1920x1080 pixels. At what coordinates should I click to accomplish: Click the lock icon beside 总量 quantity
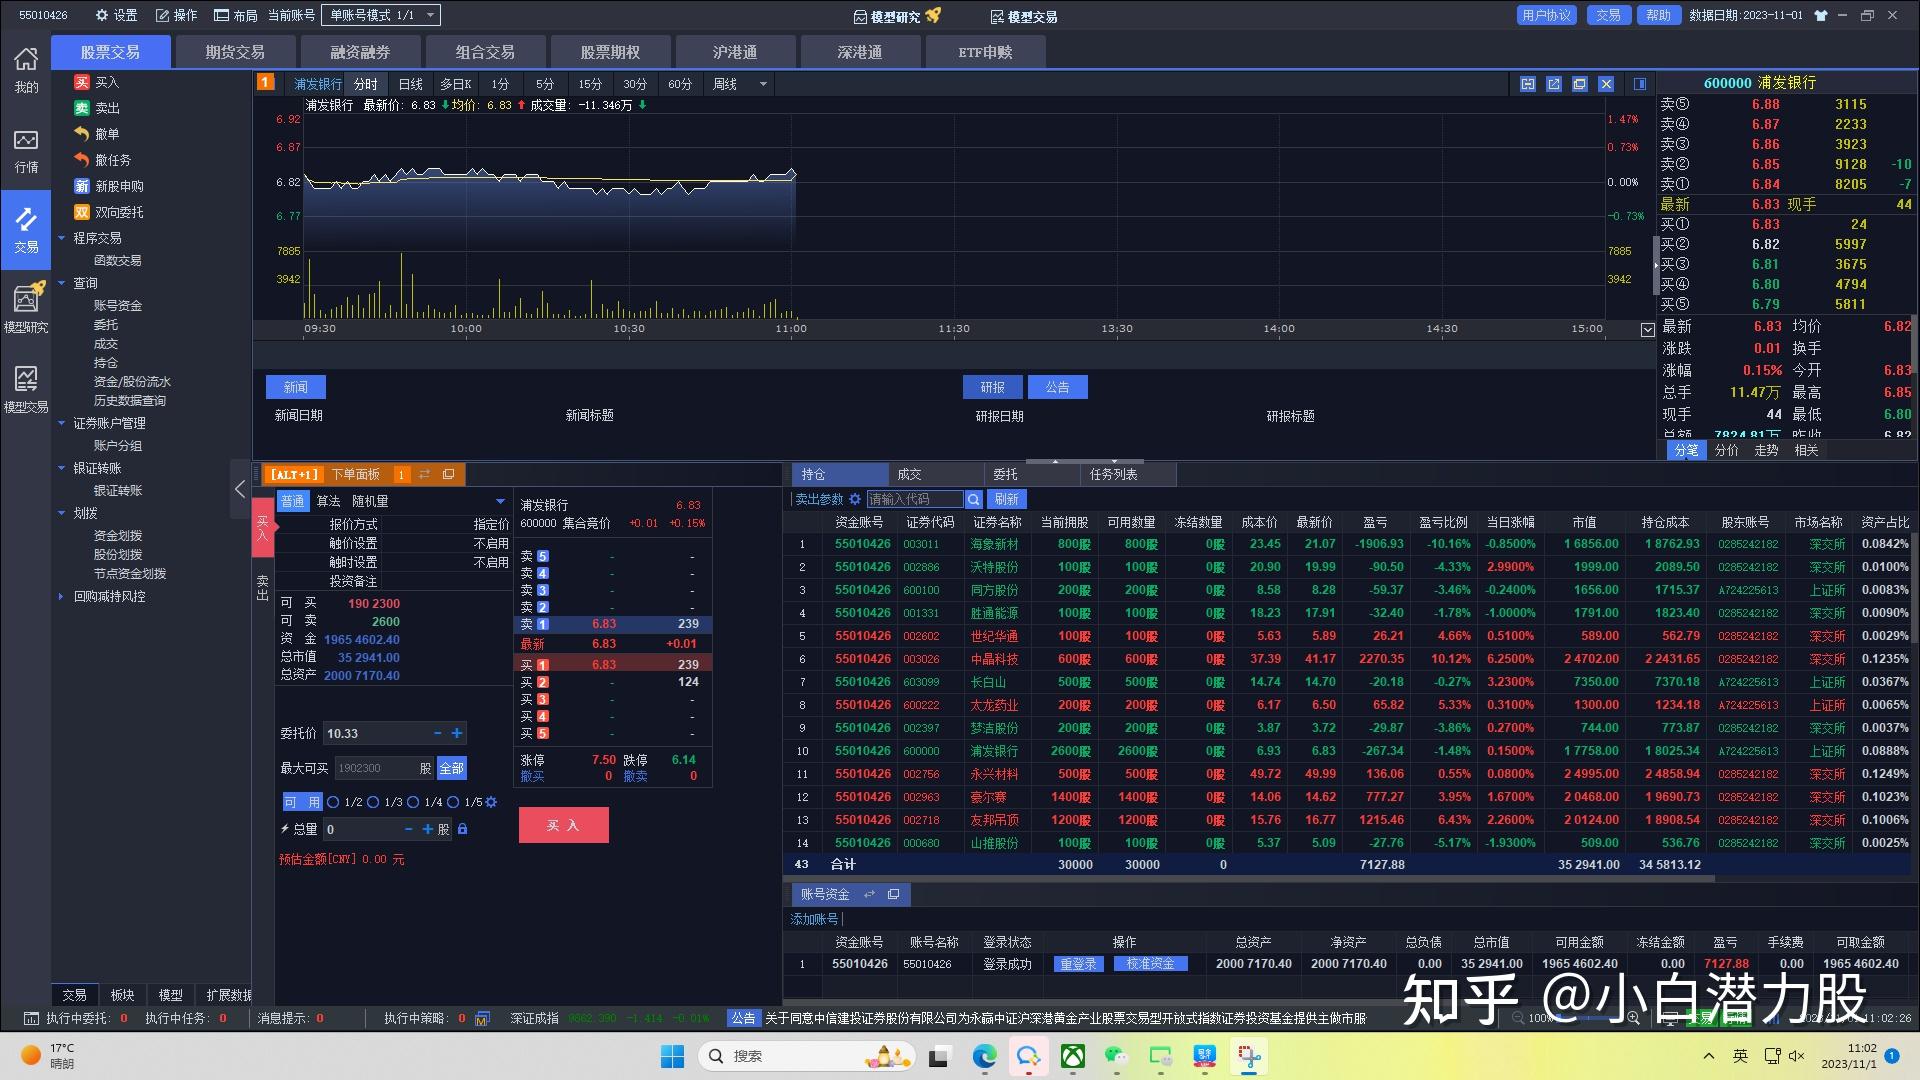point(462,829)
